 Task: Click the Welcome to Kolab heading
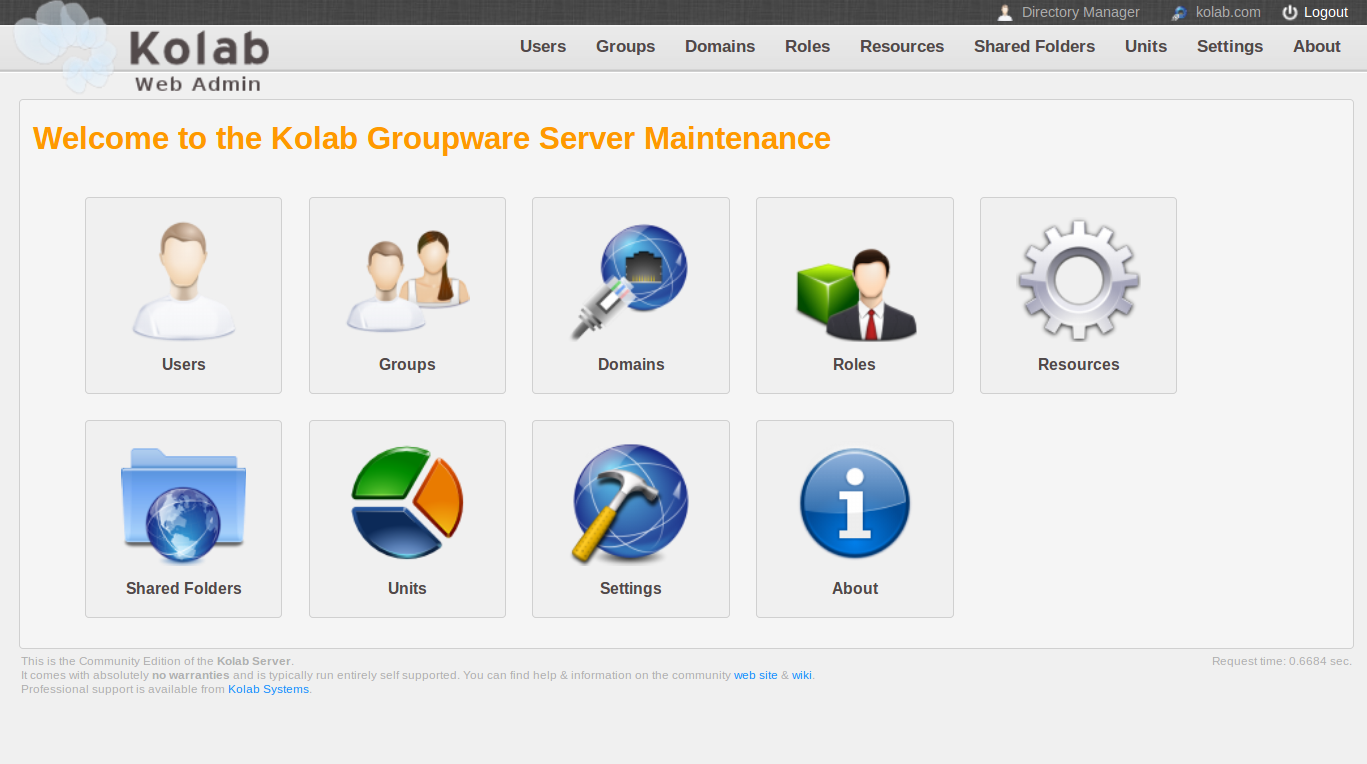(x=432, y=138)
